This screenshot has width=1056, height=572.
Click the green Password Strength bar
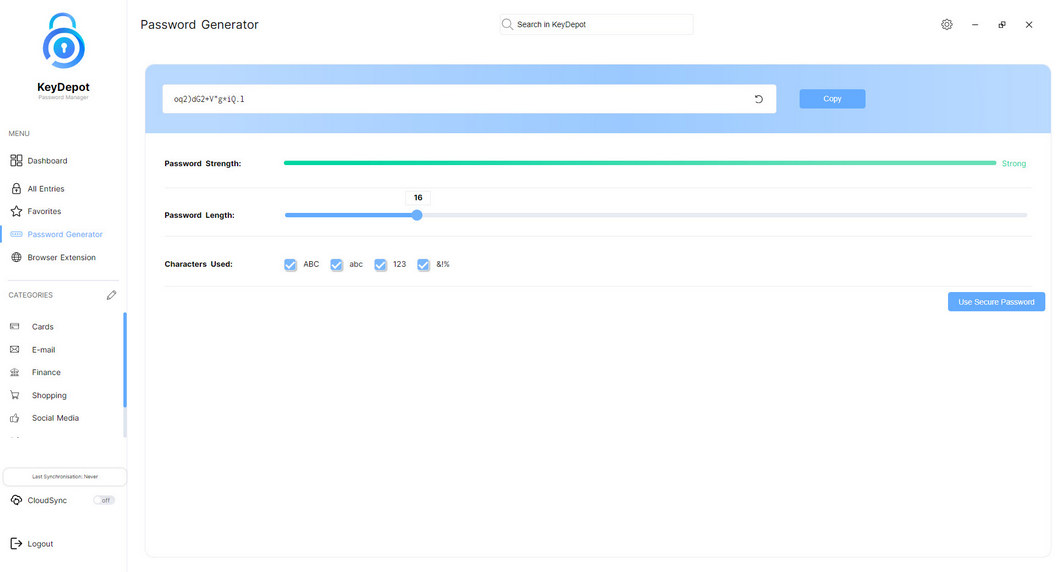point(640,163)
